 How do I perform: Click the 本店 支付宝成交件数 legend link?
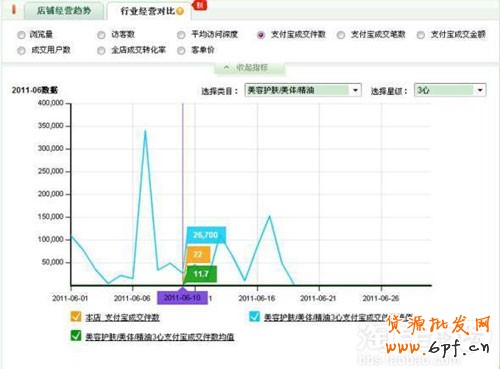pyautogui.click(x=122, y=317)
